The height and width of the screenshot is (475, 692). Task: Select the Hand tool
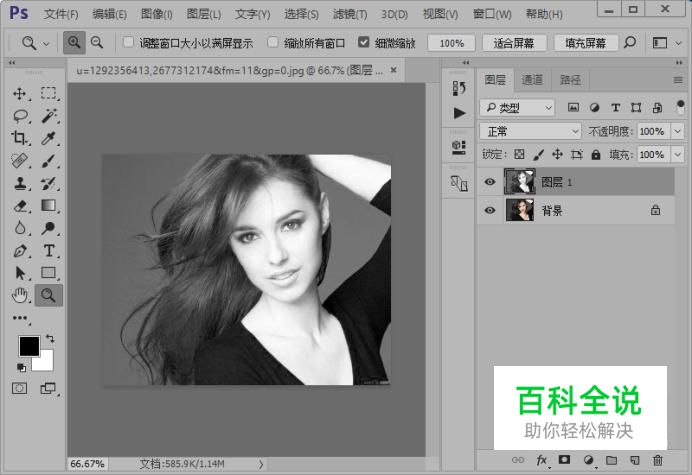(19, 295)
